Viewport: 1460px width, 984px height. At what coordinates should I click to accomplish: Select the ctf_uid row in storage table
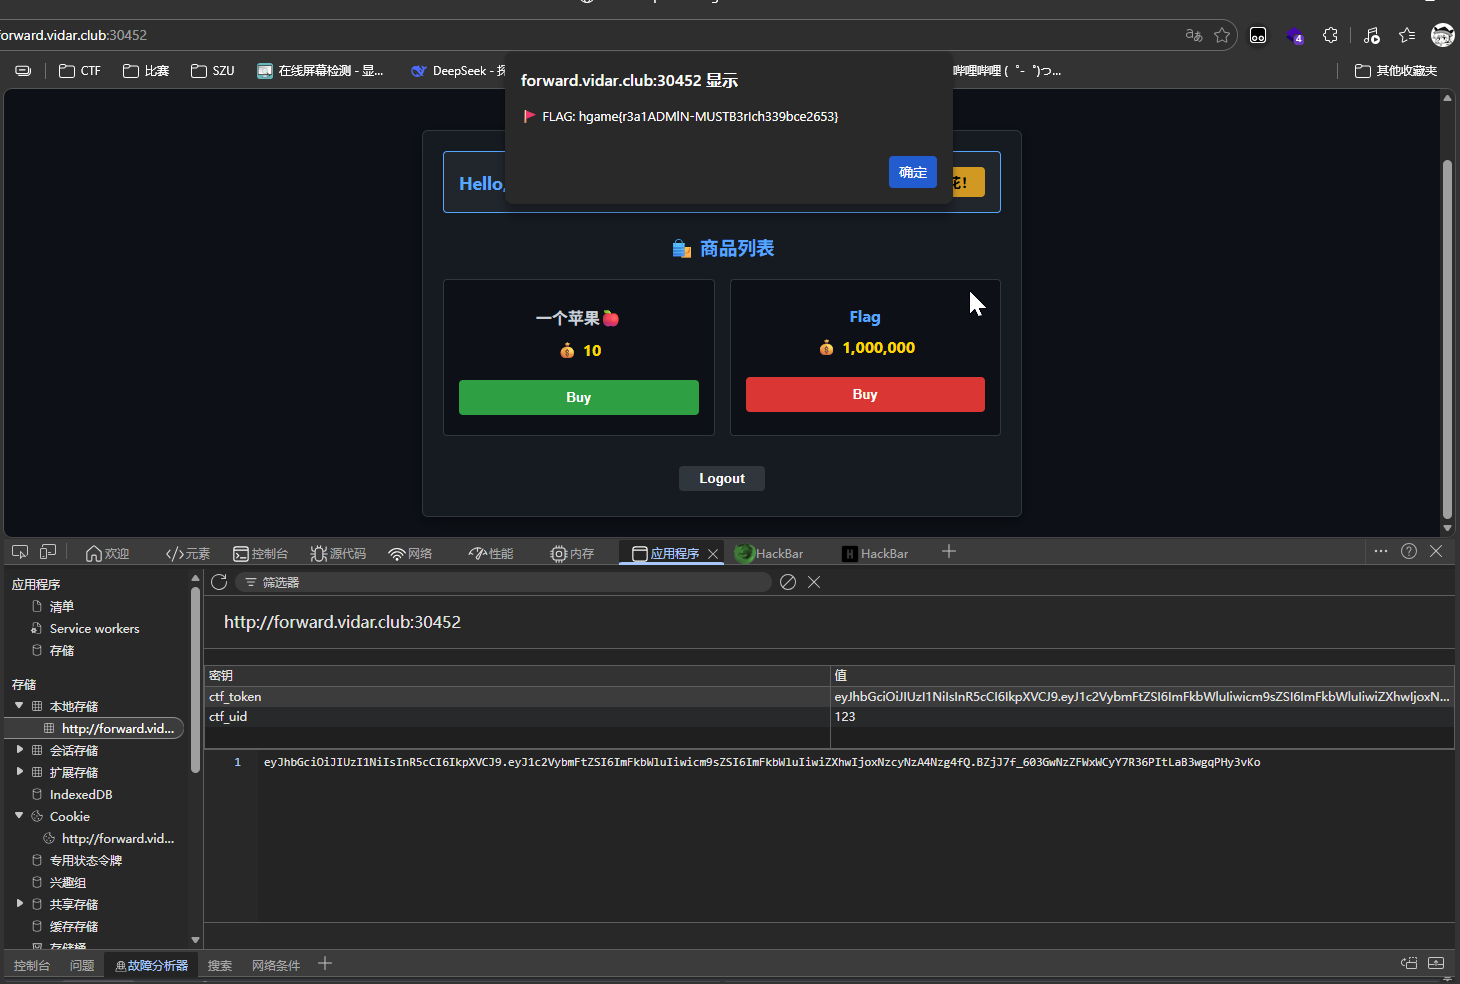516,717
